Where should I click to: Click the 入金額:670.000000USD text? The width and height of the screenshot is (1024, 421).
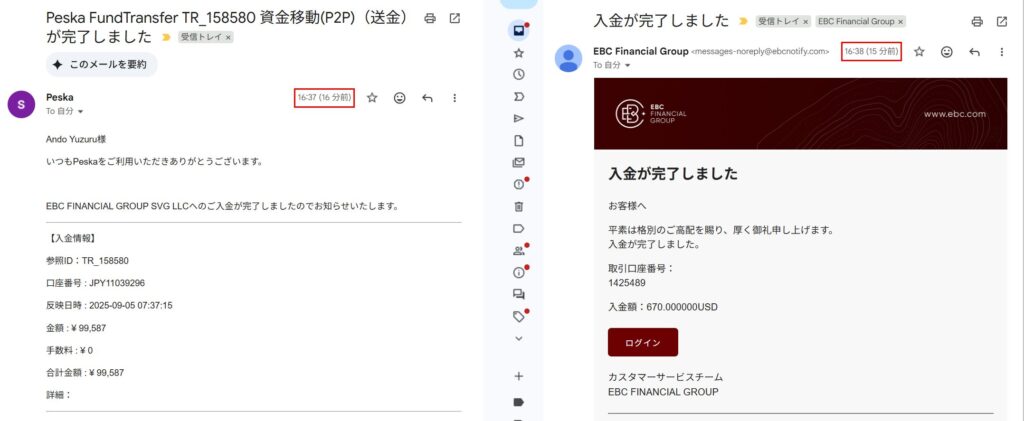pos(663,307)
